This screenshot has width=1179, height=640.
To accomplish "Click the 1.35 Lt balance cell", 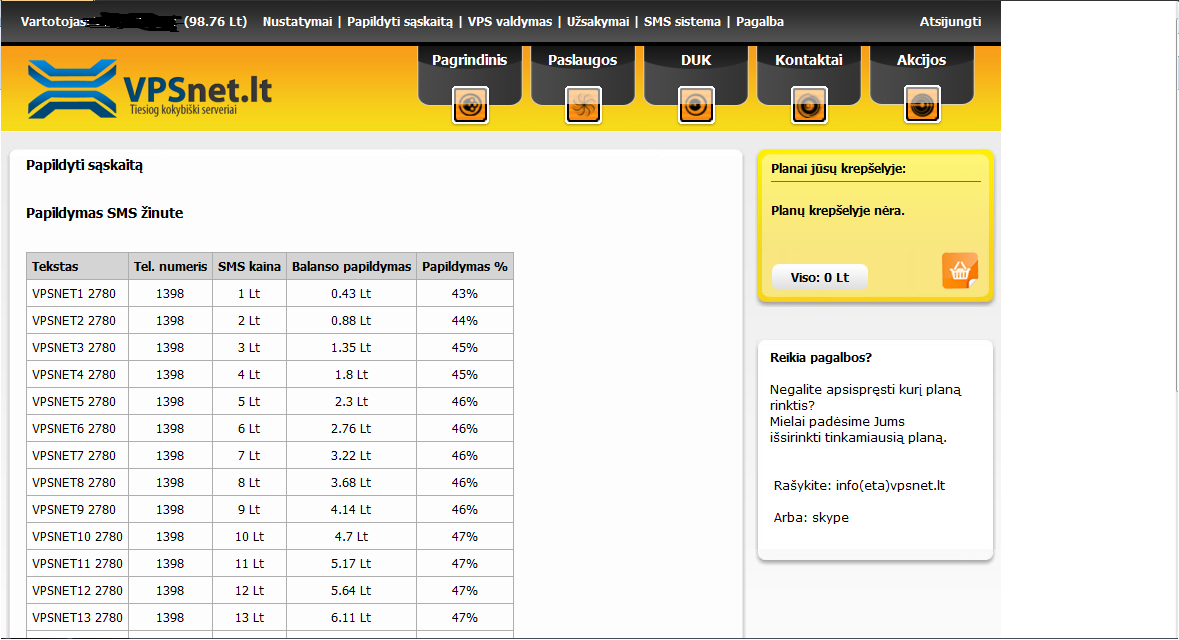I will pyautogui.click(x=351, y=347).
